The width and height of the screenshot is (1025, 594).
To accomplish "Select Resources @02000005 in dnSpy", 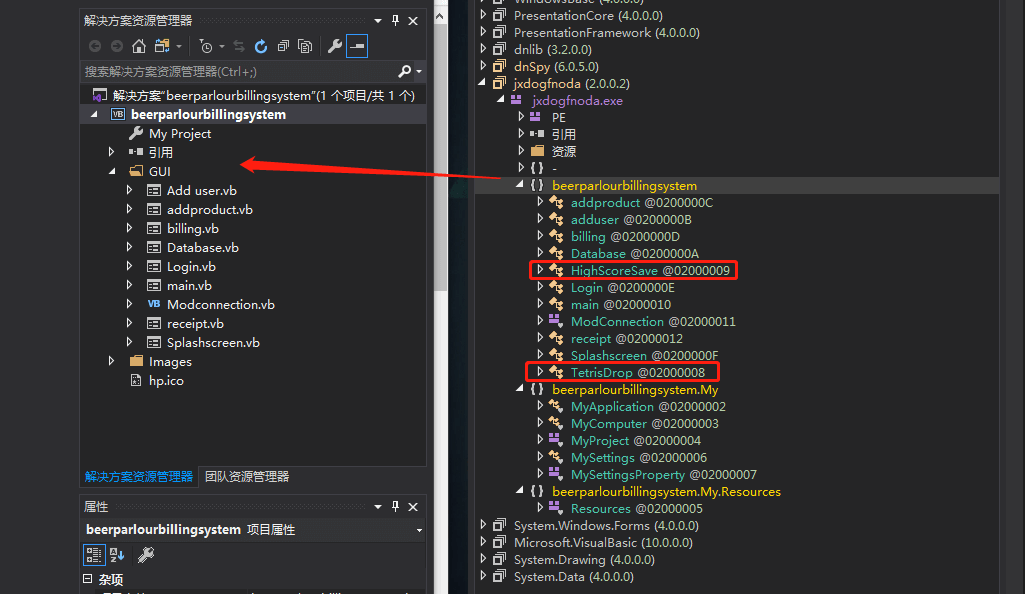I will click(637, 508).
